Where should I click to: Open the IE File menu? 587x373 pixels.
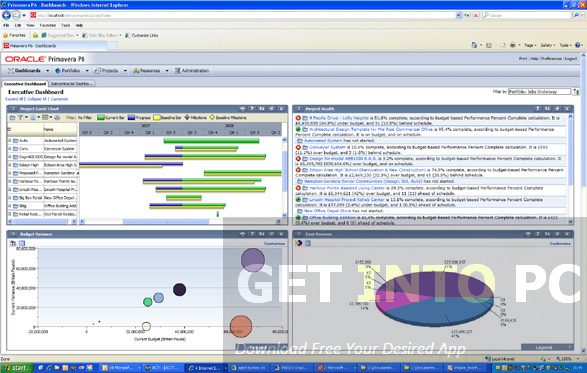click(x=6, y=25)
